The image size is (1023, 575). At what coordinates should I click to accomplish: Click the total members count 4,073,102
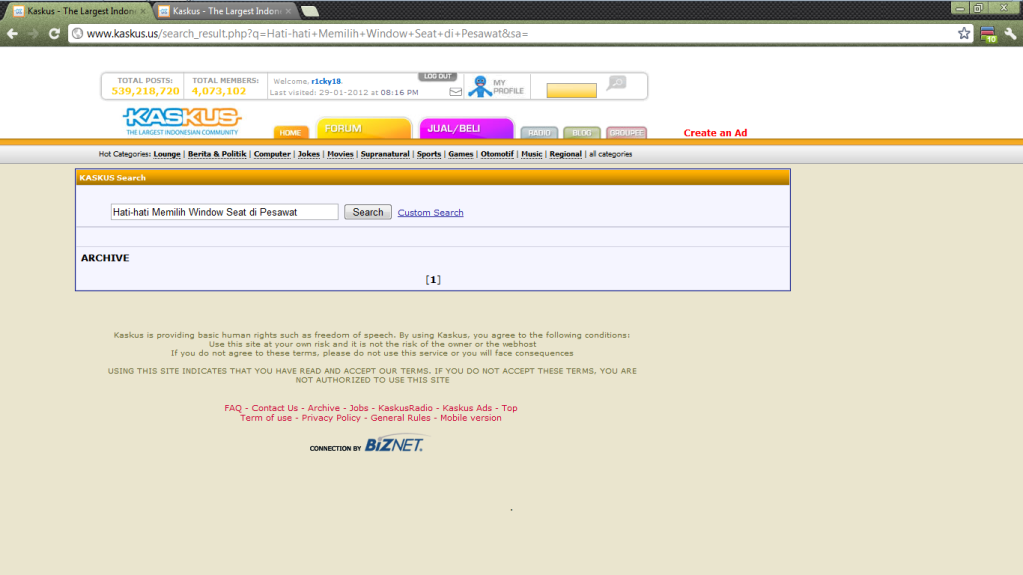pos(219,91)
